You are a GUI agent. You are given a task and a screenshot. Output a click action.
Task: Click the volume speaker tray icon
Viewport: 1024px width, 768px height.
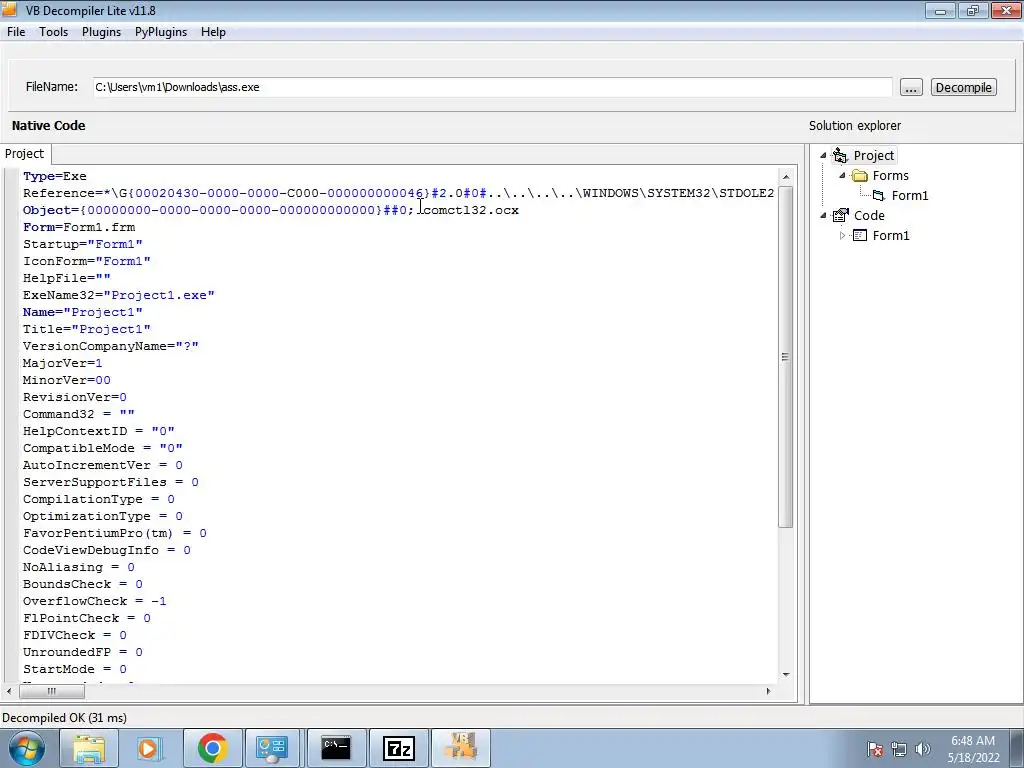point(923,749)
